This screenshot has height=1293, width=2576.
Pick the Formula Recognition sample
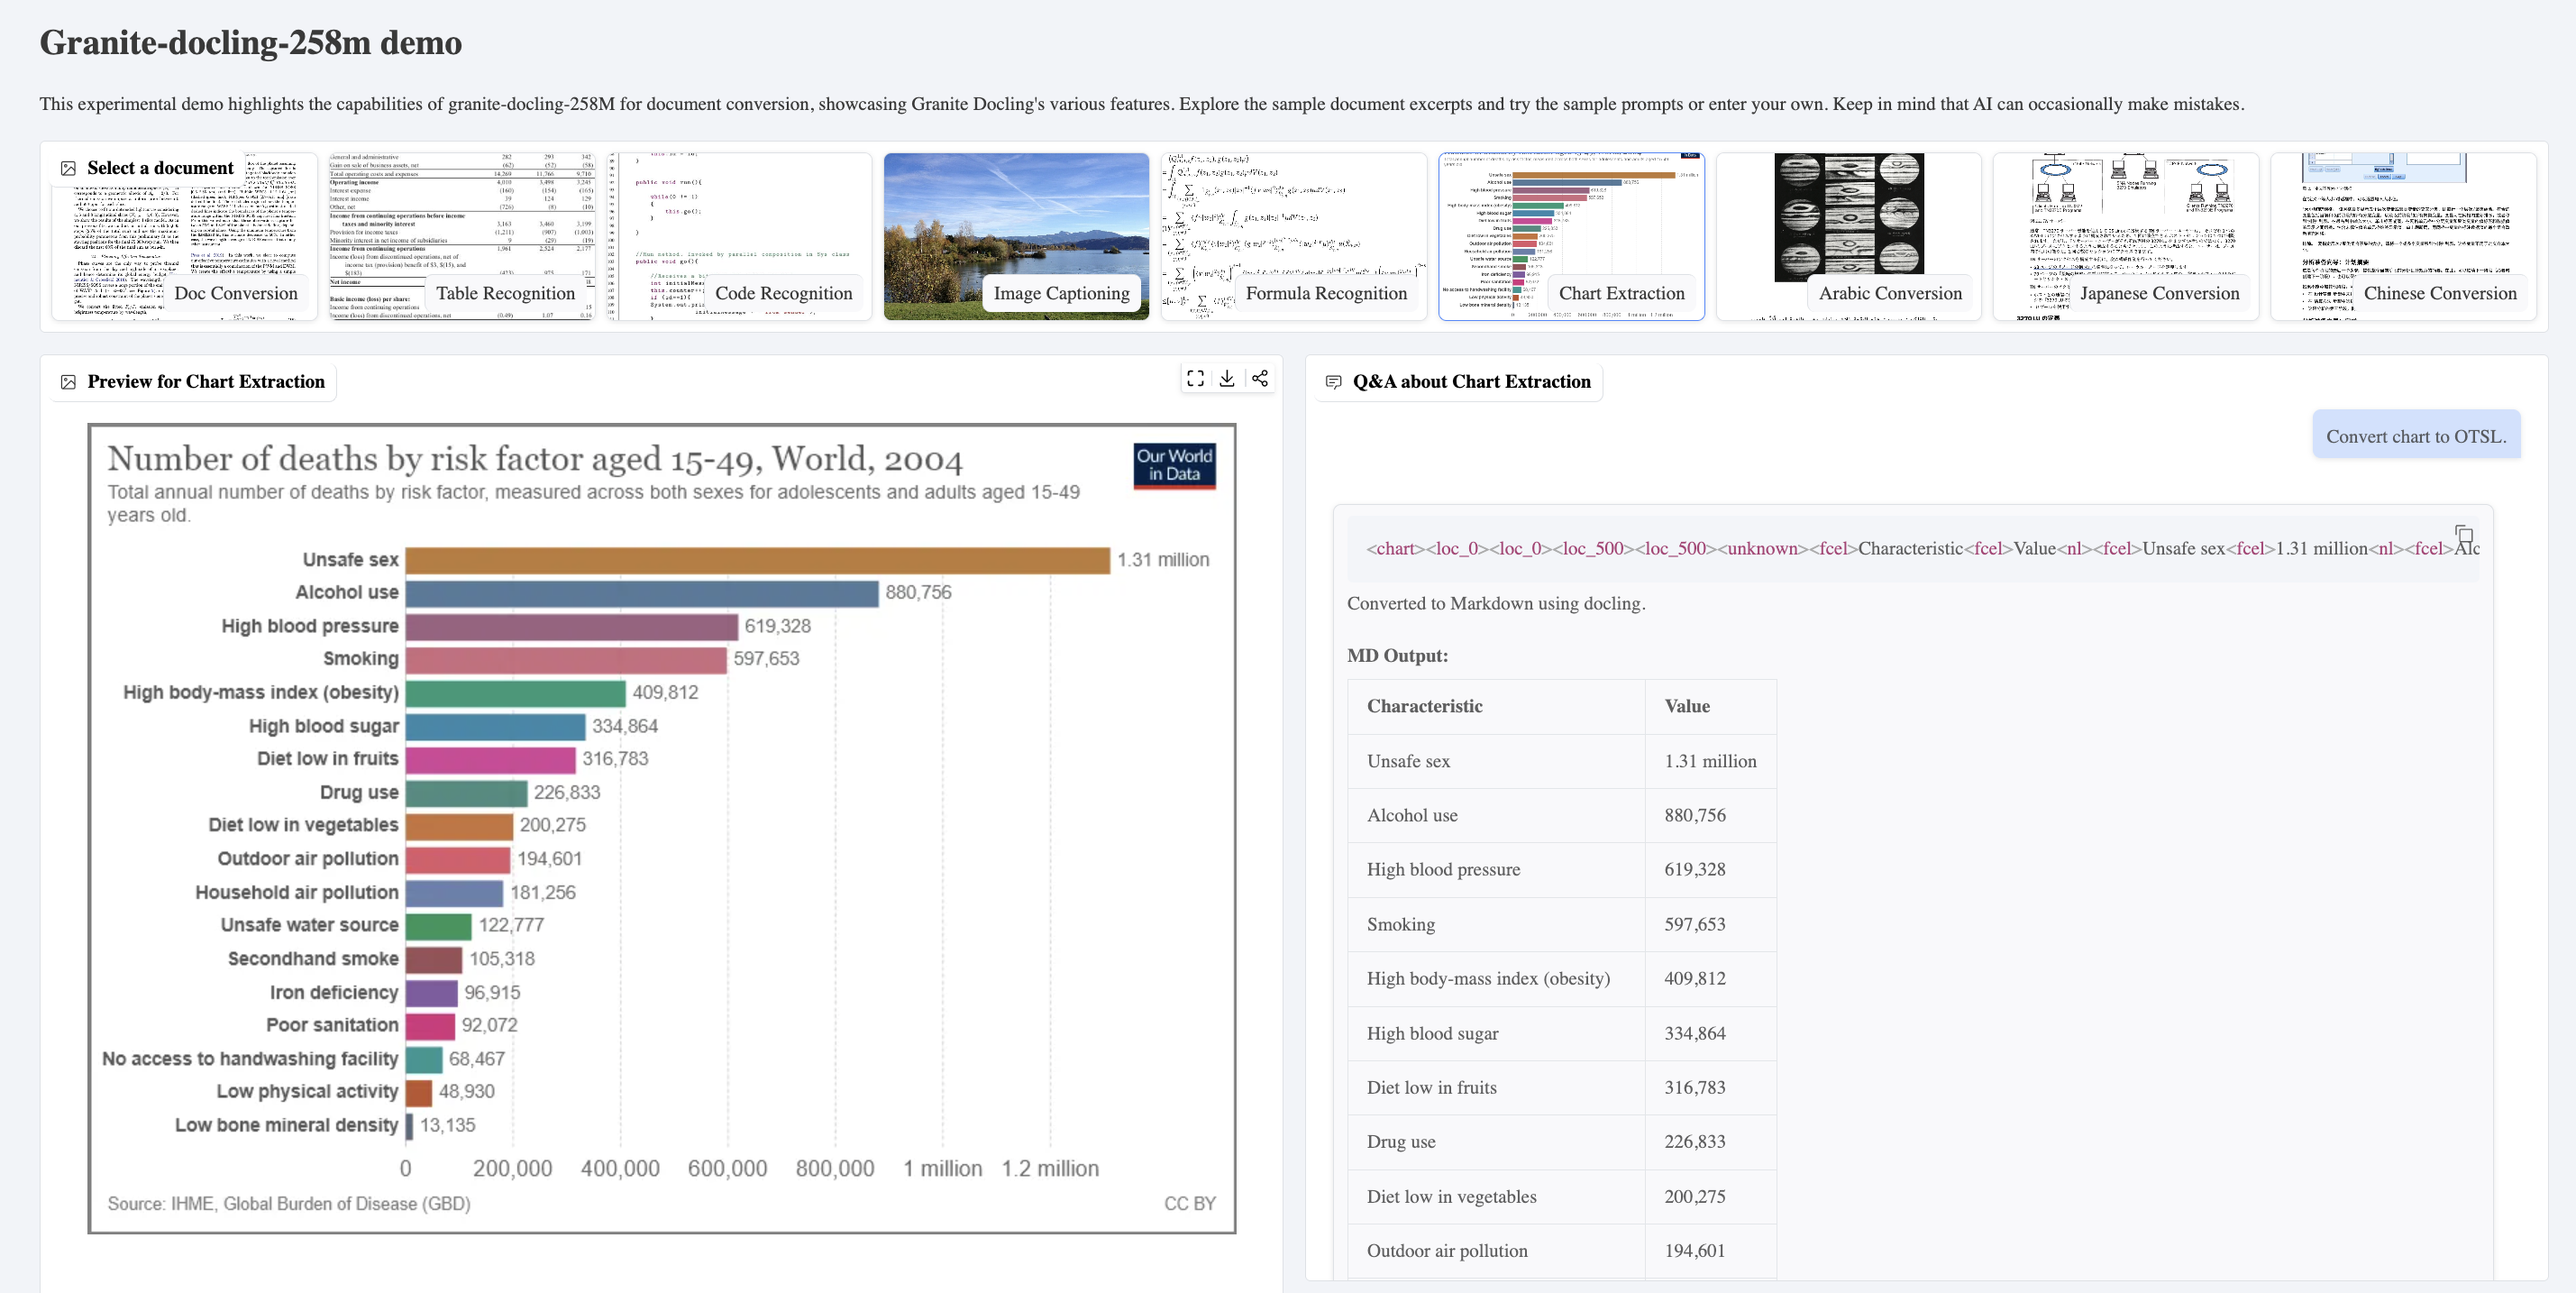tap(1293, 237)
